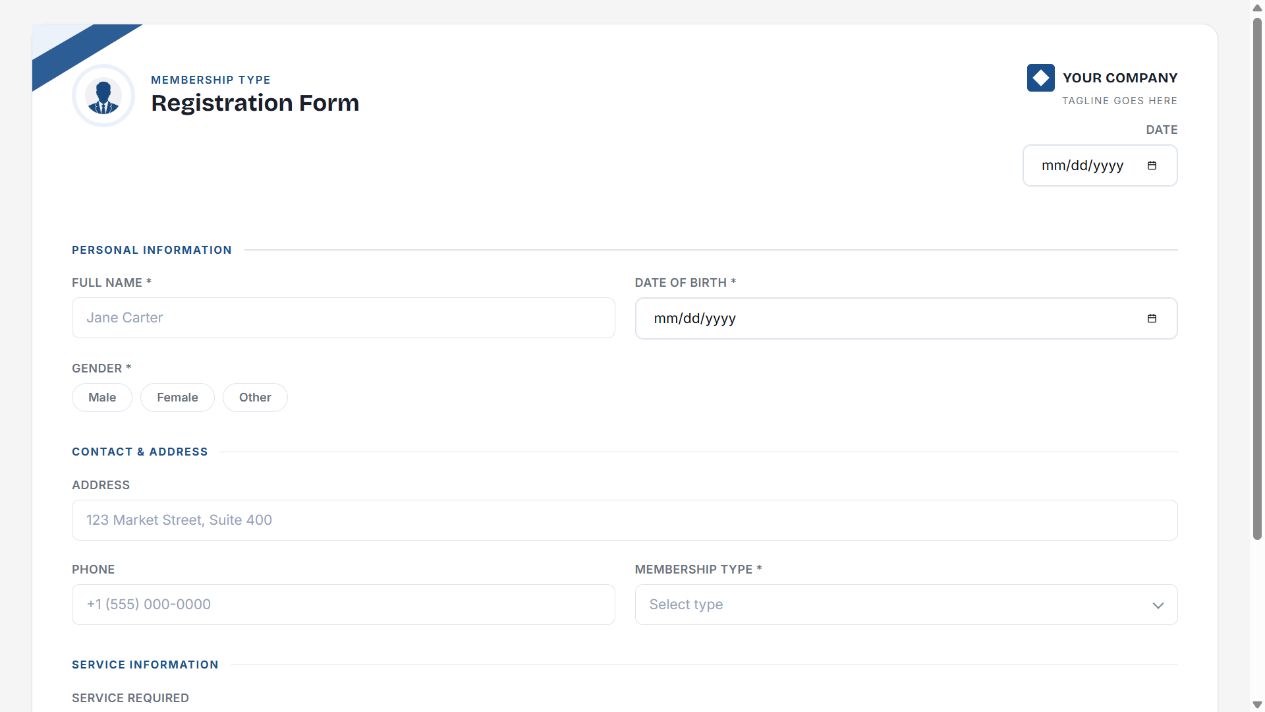Click the page vertical scrollbar
Image resolution: width=1265 pixels, height=712 pixels.
click(x=1257, y=278)
